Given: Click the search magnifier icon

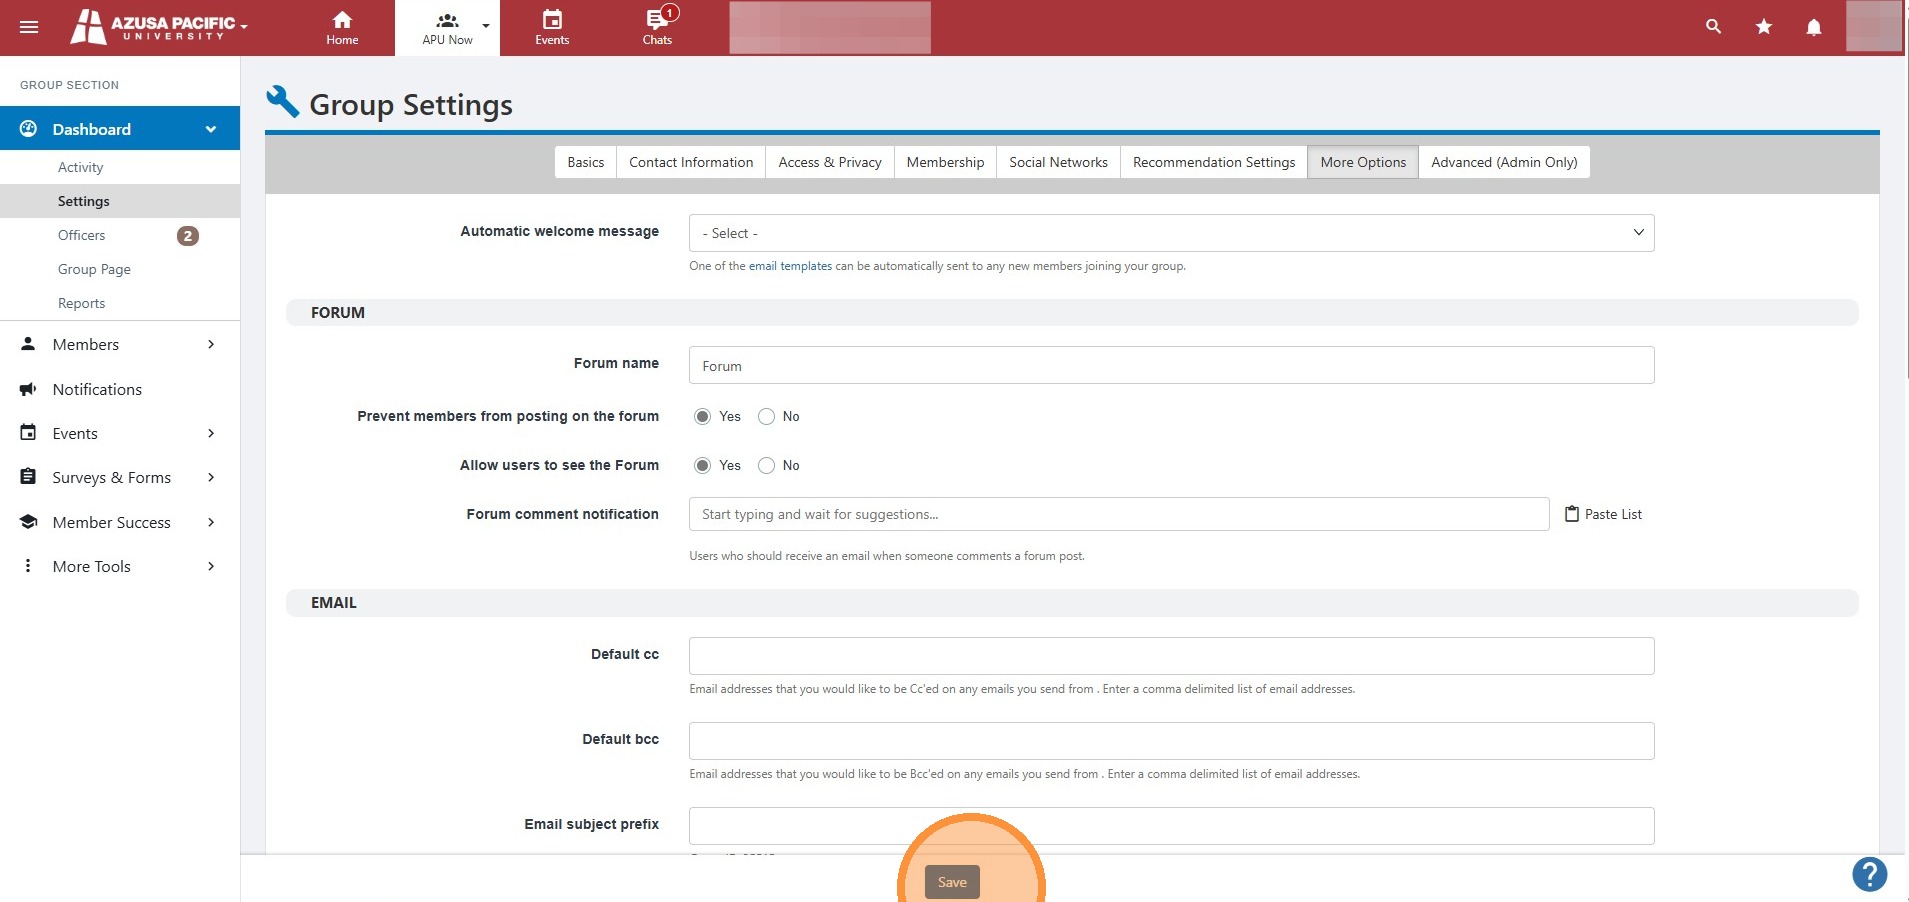Looking at the screenshot, I should (1713, 27).
